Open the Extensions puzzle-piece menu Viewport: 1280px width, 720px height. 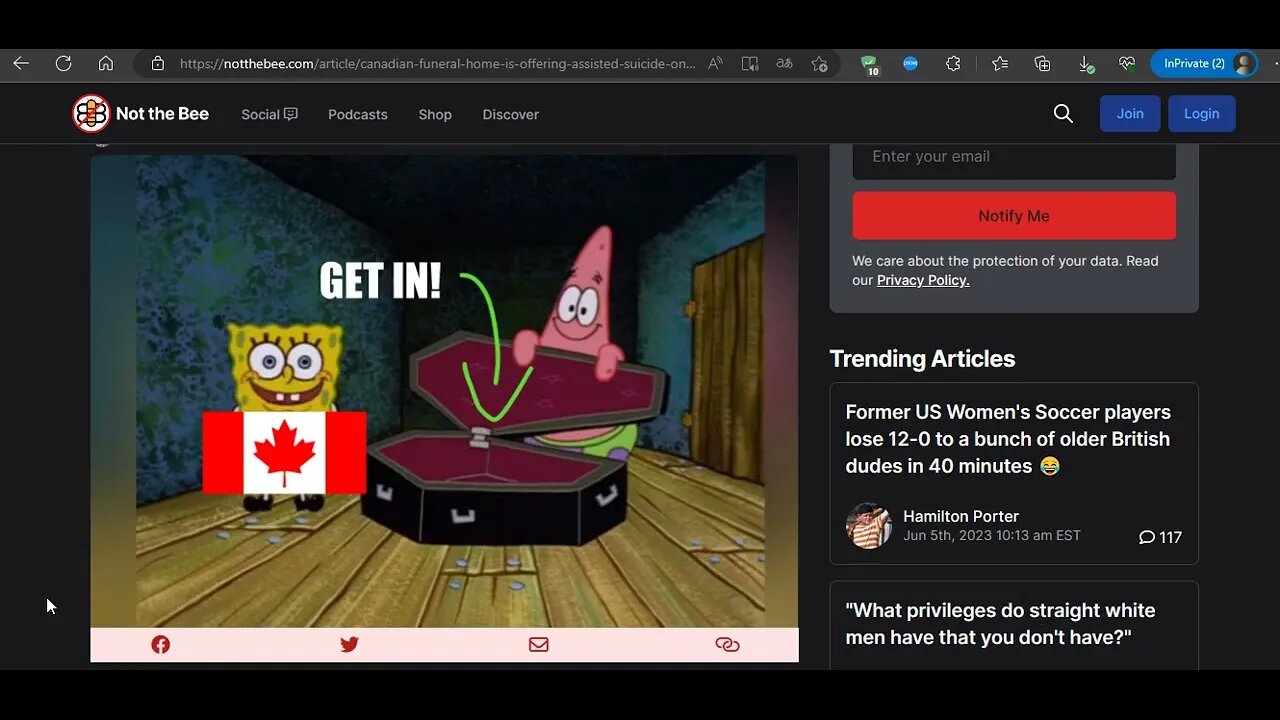[x=953, y=64]
